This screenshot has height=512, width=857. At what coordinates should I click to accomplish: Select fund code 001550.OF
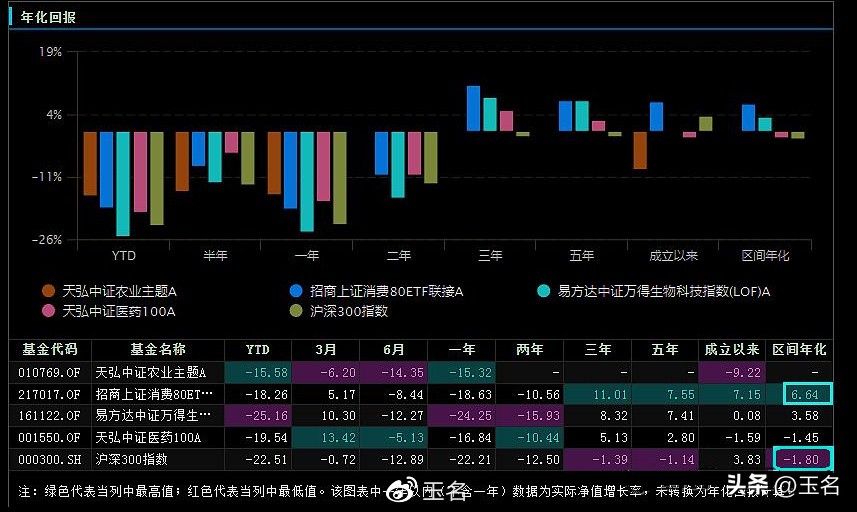pos(49,438)
